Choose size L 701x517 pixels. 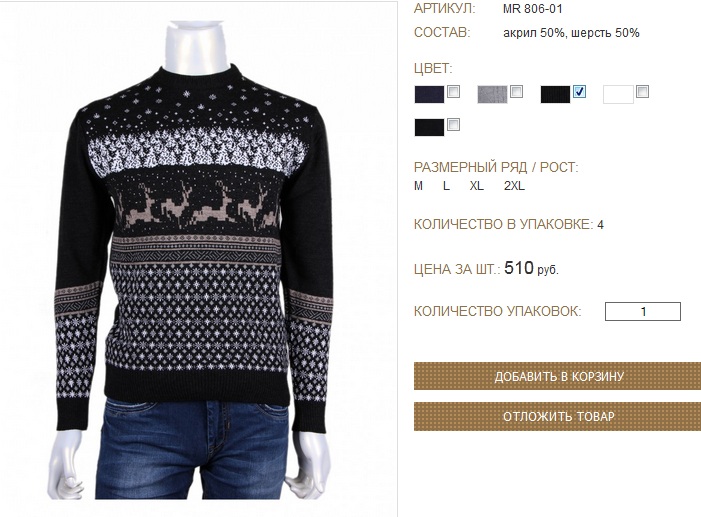(x=446, y=186)
